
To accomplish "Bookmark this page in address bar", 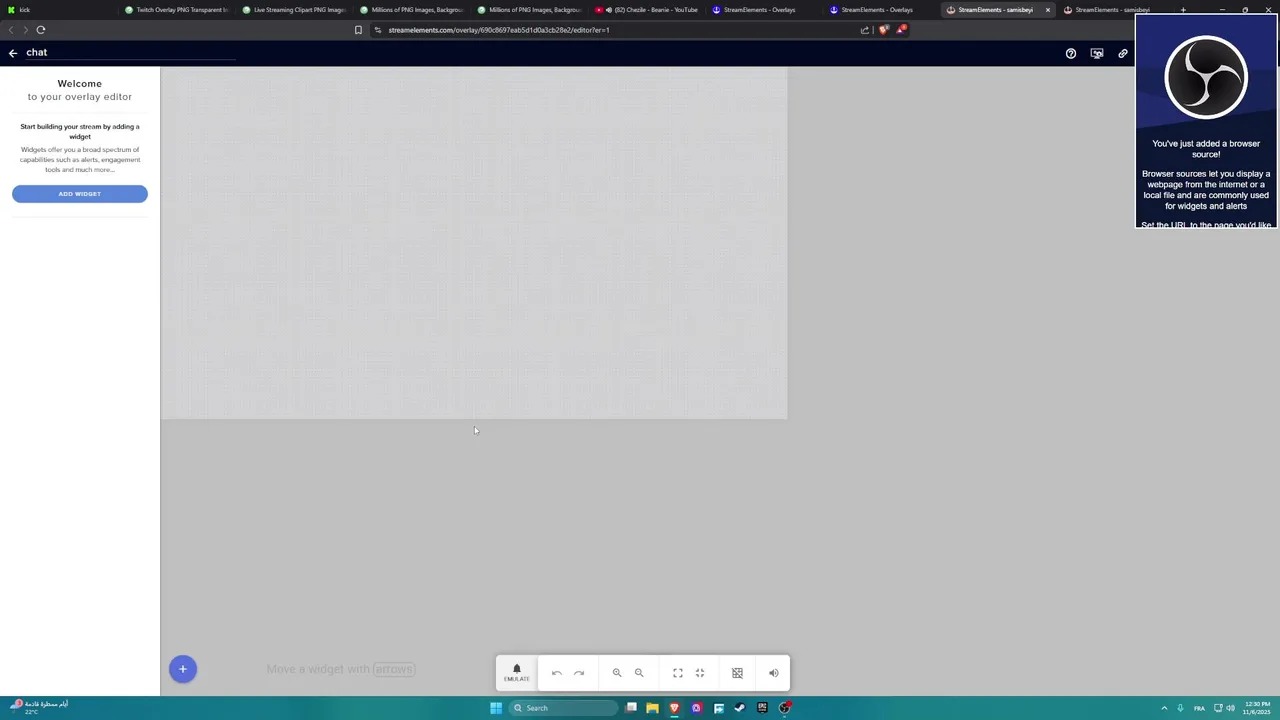I will 358,30.
